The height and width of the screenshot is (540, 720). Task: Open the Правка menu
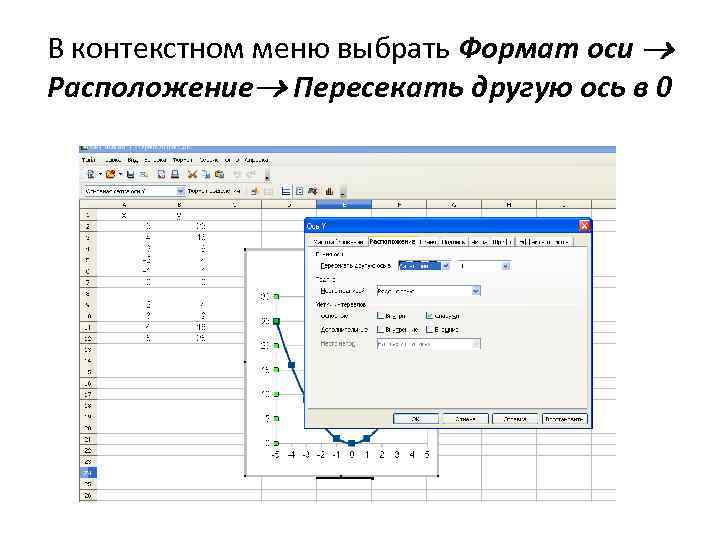[113, 160]
